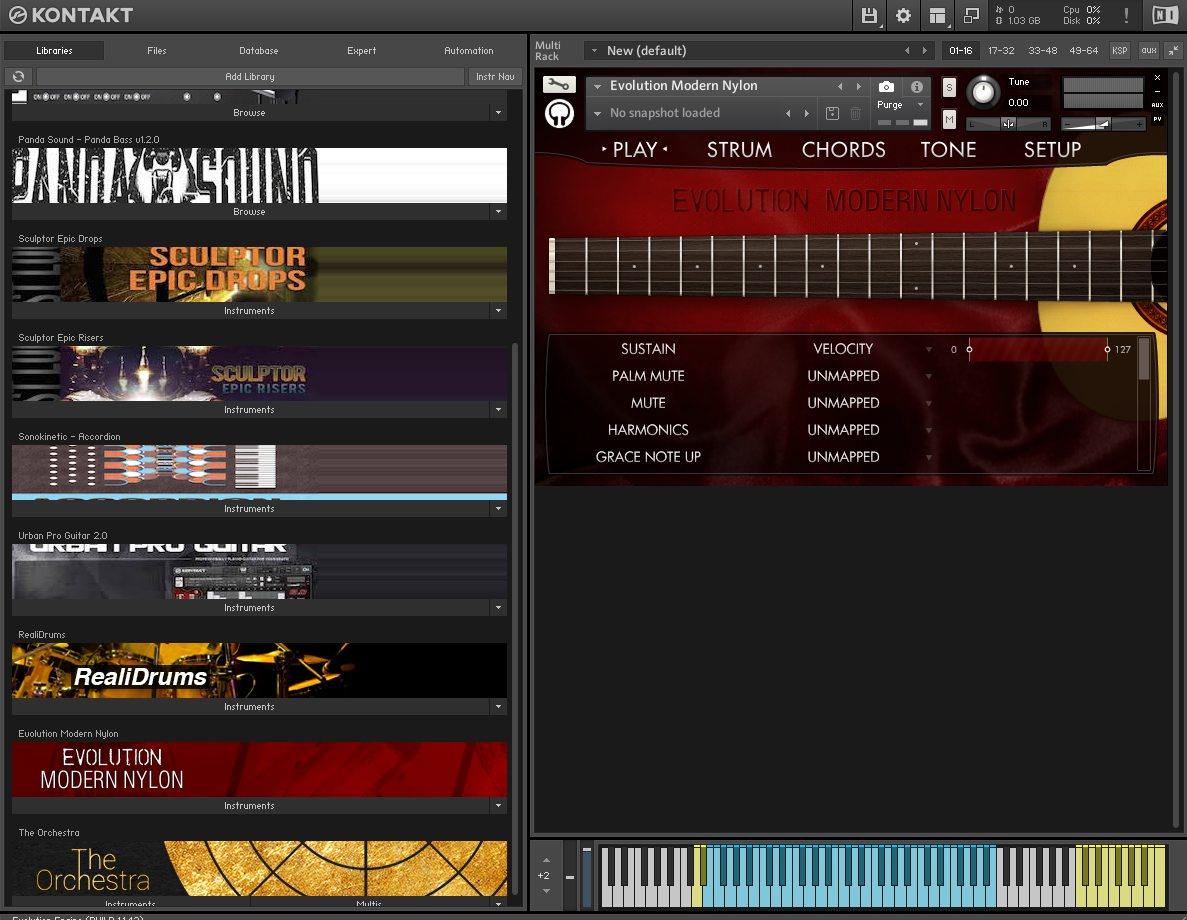Go to previous multi preset arrow

pos(907,51)
